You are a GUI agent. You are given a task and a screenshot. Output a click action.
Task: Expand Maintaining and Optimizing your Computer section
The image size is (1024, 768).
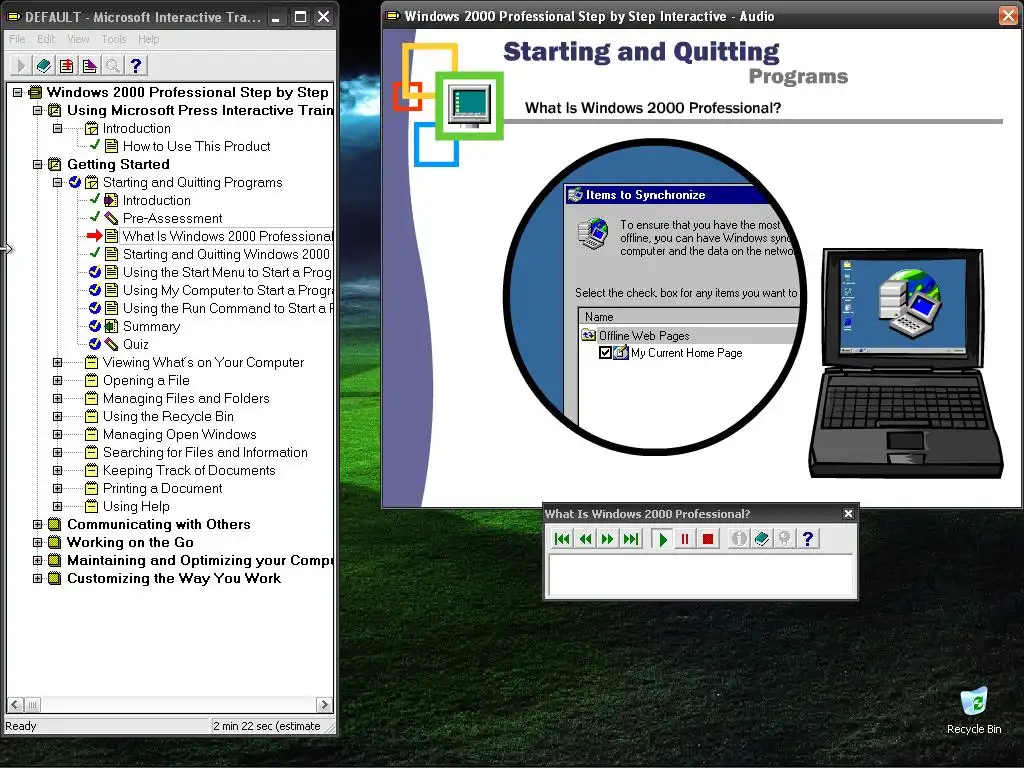tap(38, 560)
